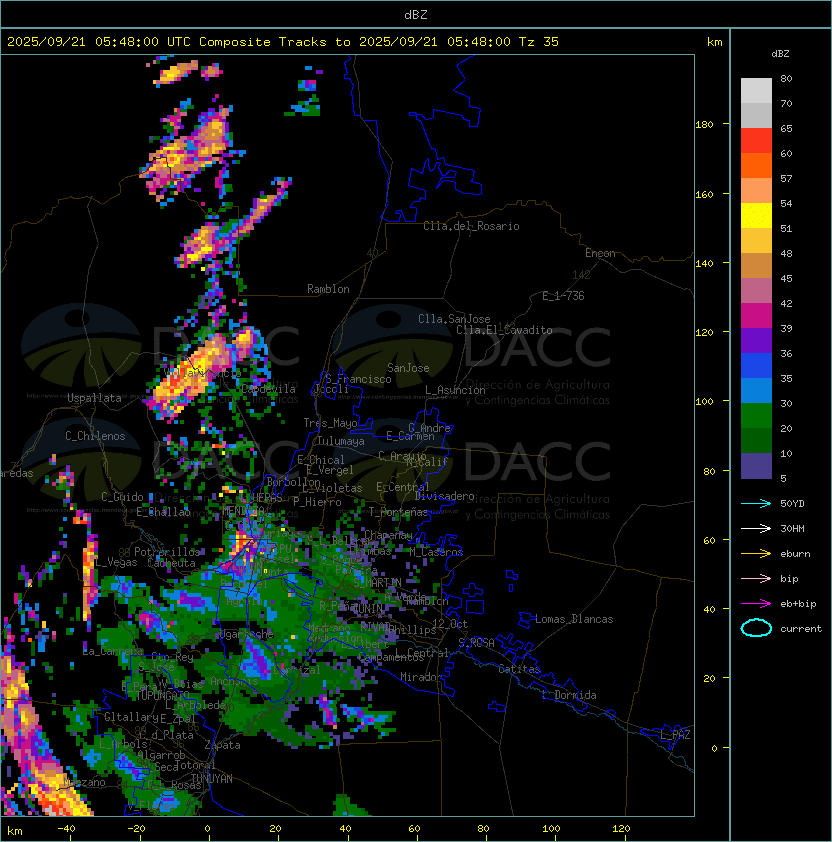
Task: Click the L_PAZ map label
Action: (675, 735)
